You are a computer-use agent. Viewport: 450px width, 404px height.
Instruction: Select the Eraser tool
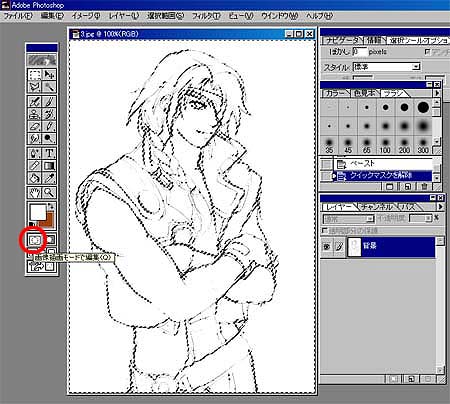point(34,126)
